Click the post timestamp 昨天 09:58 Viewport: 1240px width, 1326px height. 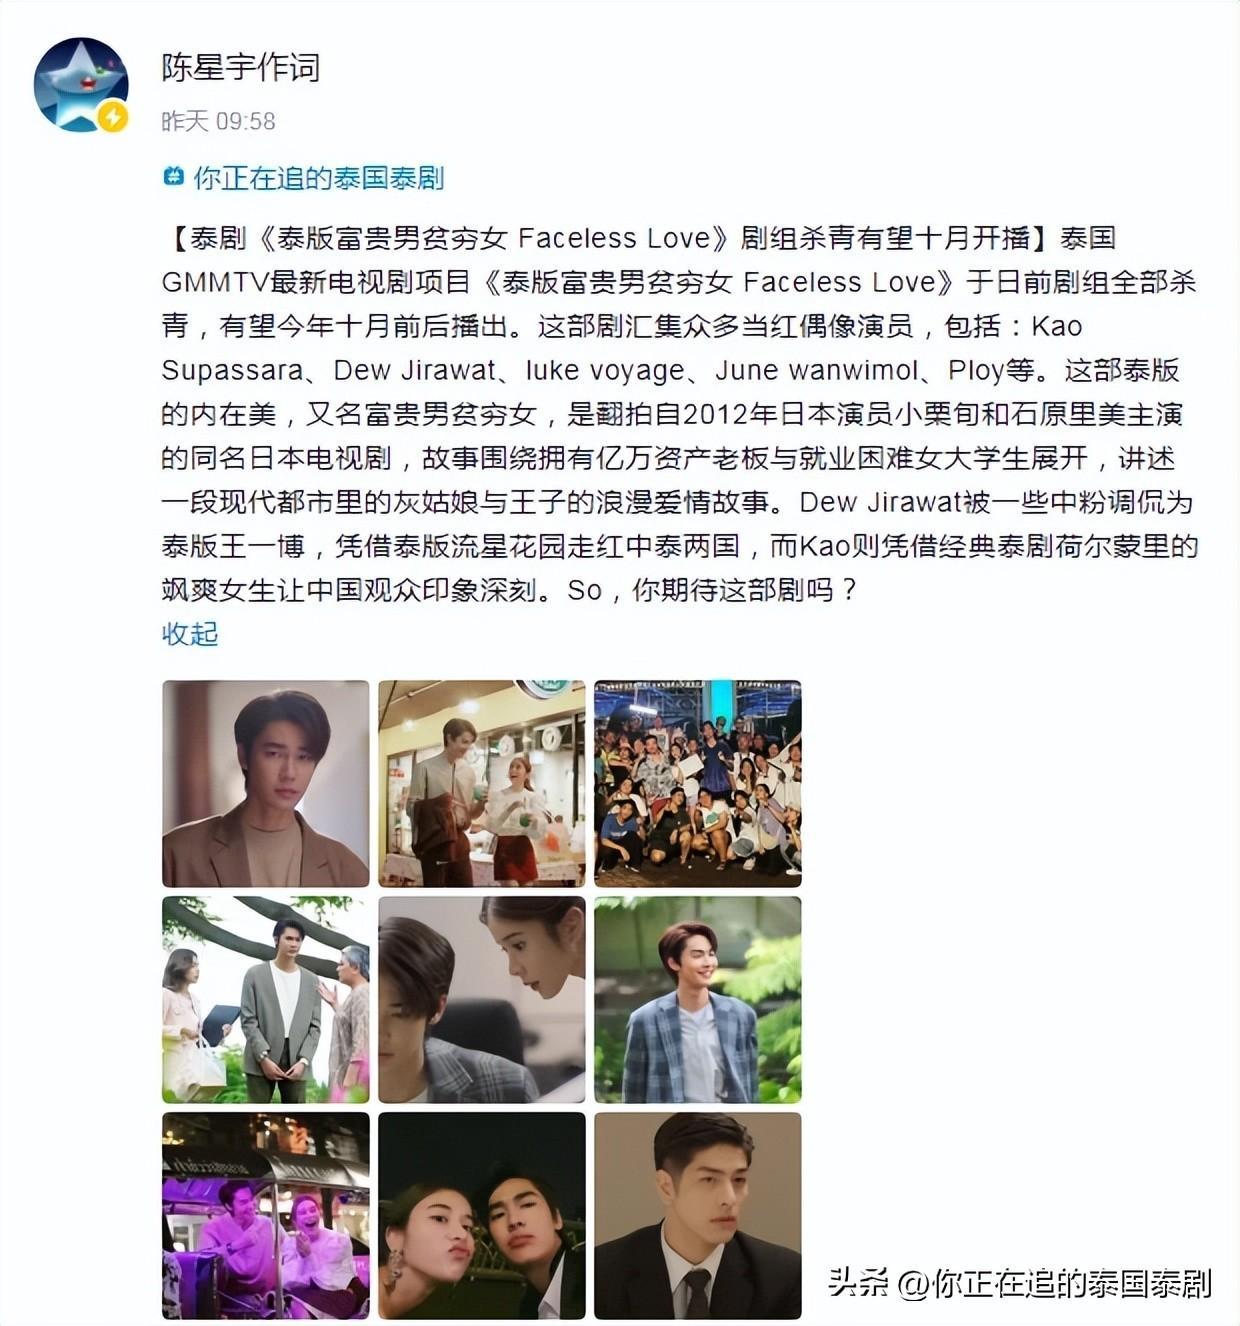[219, 121]
